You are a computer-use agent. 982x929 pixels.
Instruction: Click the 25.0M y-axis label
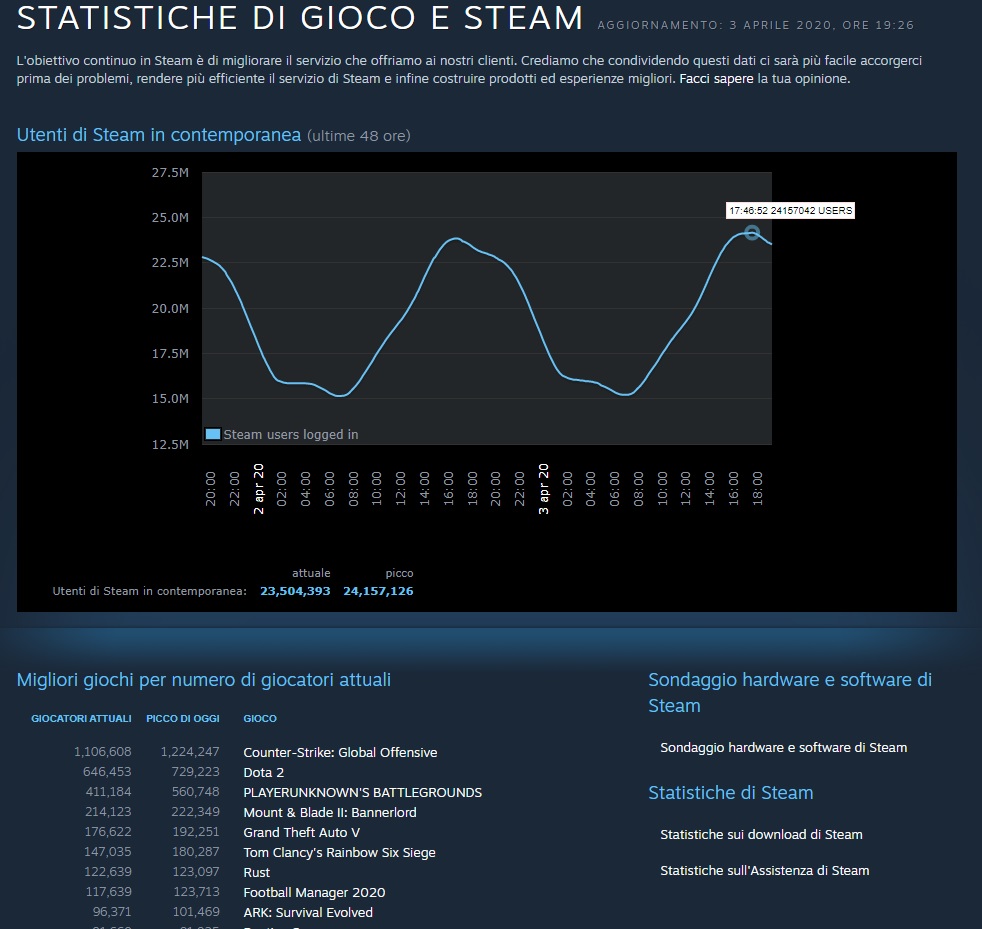(170, 217)
